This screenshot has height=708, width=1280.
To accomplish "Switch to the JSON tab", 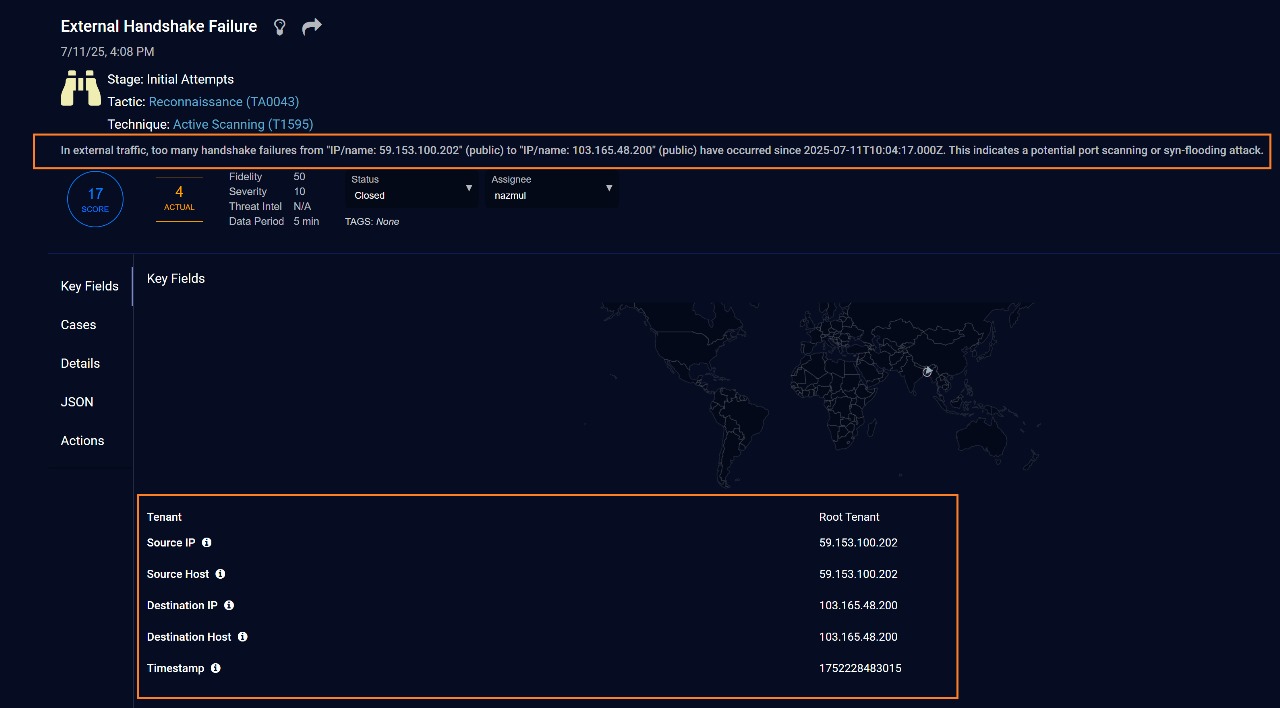I will coord(77,402).
